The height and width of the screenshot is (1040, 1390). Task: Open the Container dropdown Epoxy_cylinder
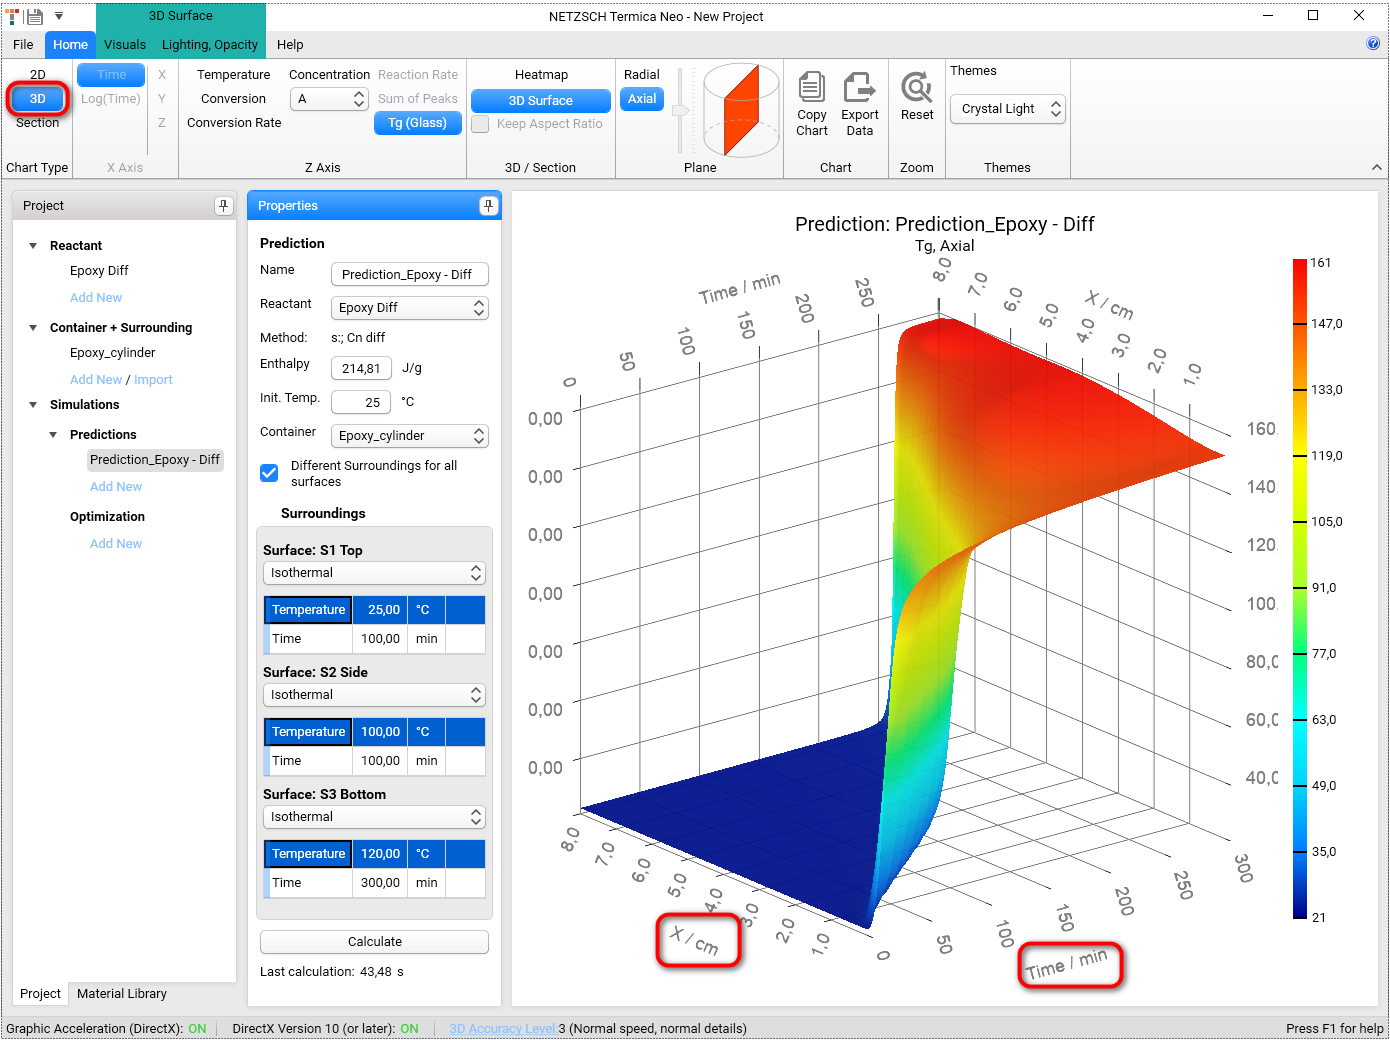click(410, 436)
